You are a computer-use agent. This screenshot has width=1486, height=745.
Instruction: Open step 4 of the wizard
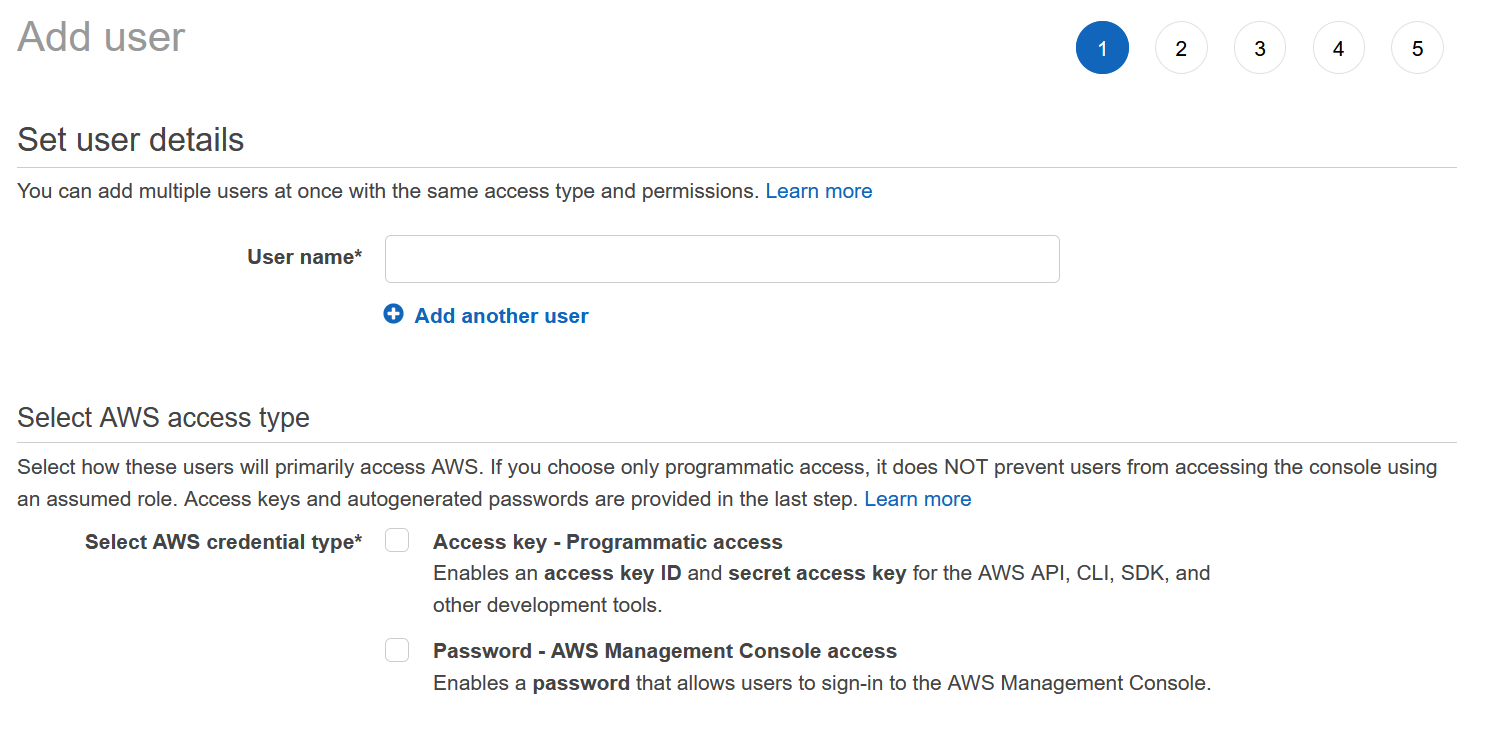click(x=1338, y=48)
